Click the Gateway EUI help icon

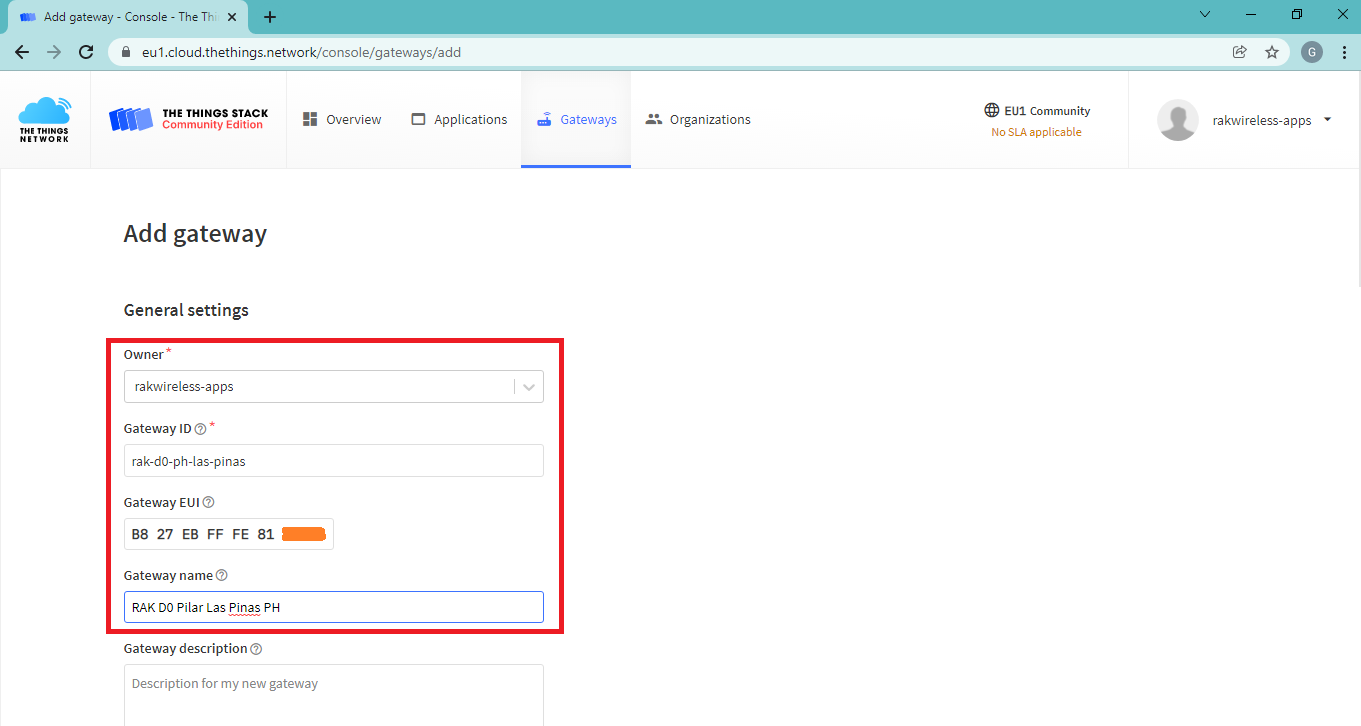click(x=208, y=503)
